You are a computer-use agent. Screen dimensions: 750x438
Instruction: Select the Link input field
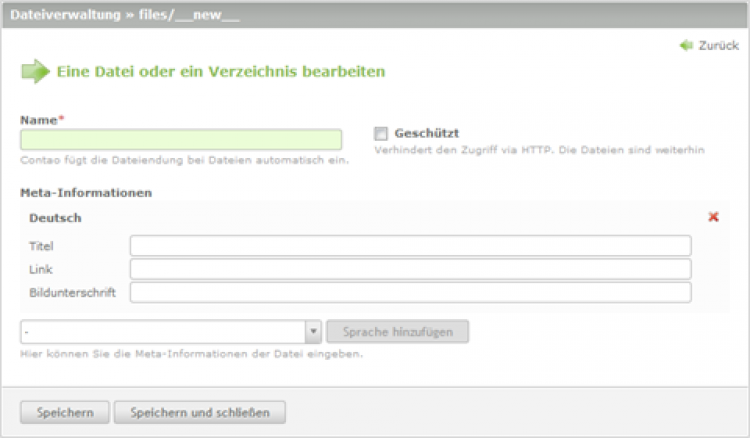click(x=410, y=269)
